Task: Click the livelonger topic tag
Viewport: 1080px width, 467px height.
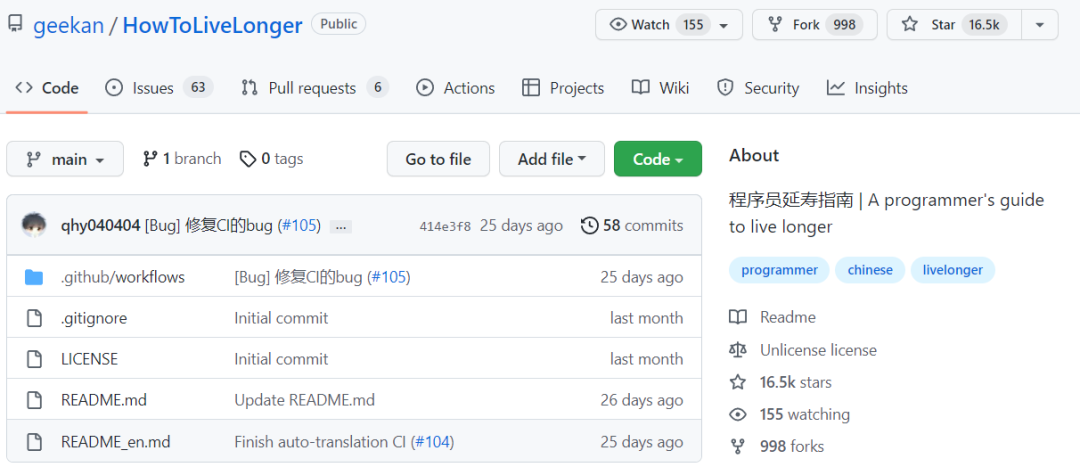Action: 952,270
